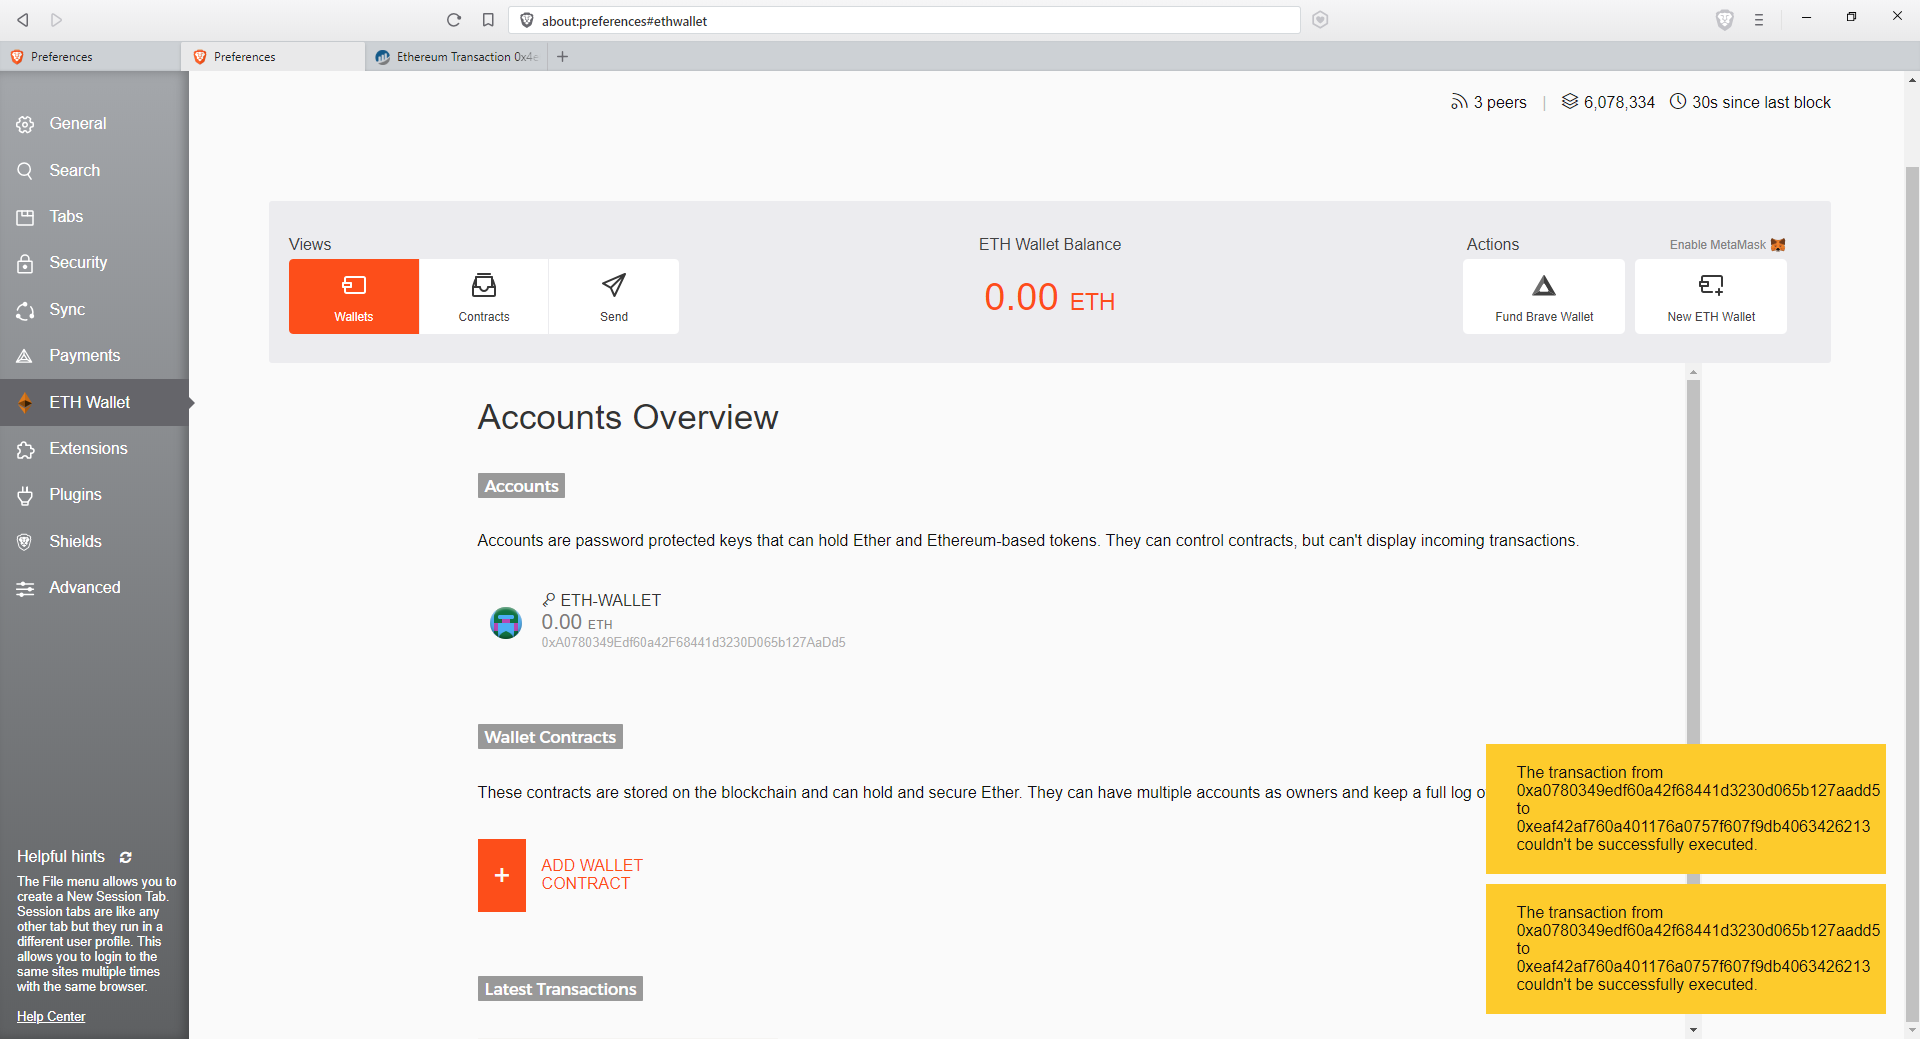Click the Plugins plug icon
This screenshot has width=1923, height=1039.
tap(25, 495)
